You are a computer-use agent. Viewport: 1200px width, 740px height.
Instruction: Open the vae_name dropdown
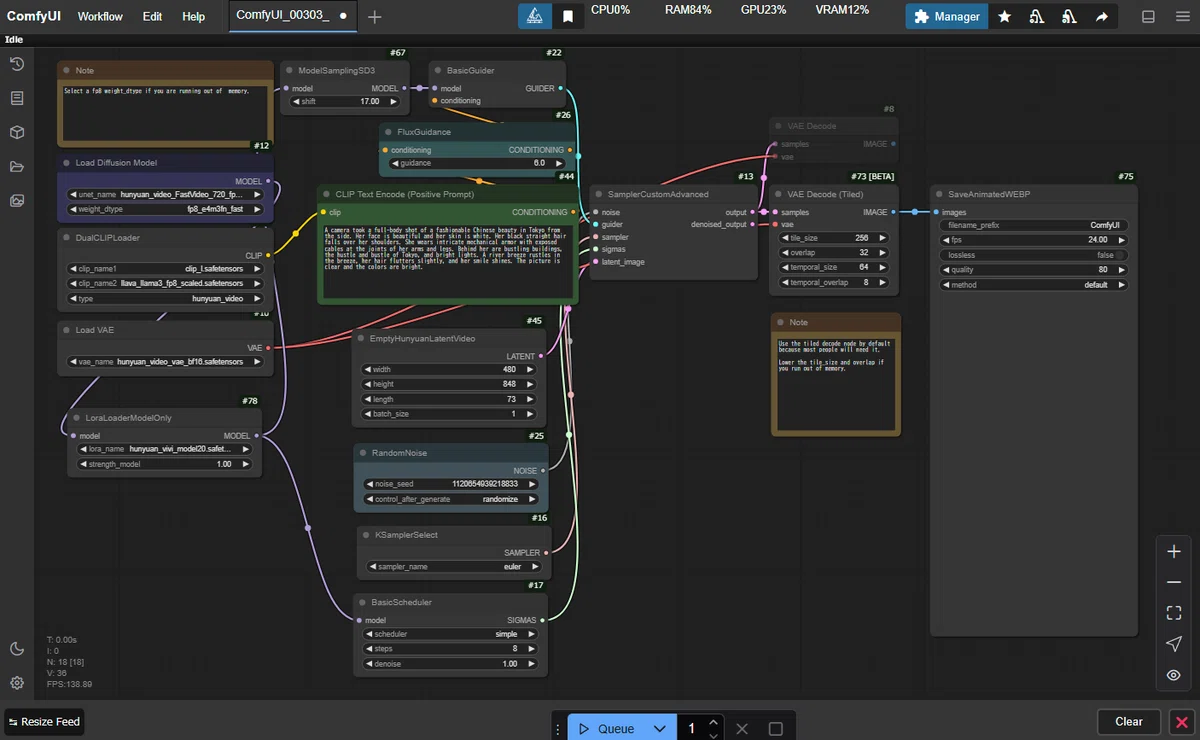166,362
